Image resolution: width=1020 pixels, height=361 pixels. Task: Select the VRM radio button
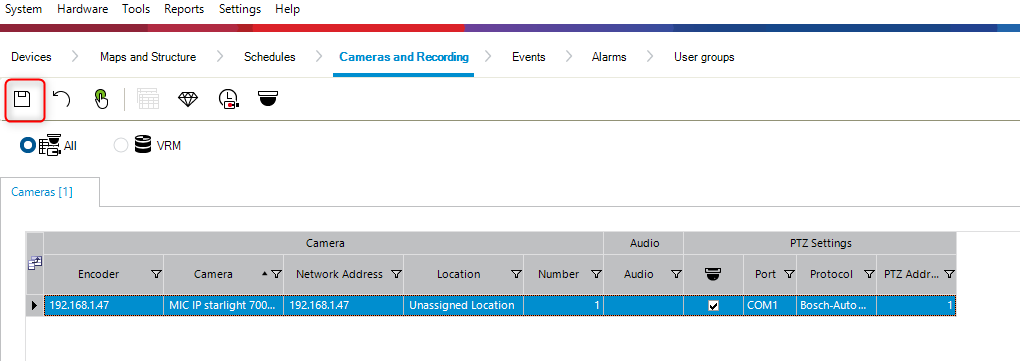[x=121, y=146]
